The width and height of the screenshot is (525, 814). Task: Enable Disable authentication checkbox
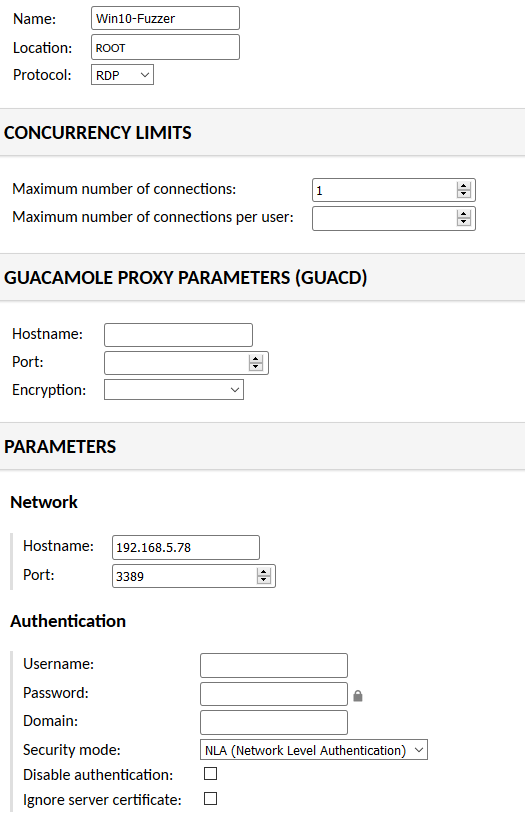tap(210, 774)
